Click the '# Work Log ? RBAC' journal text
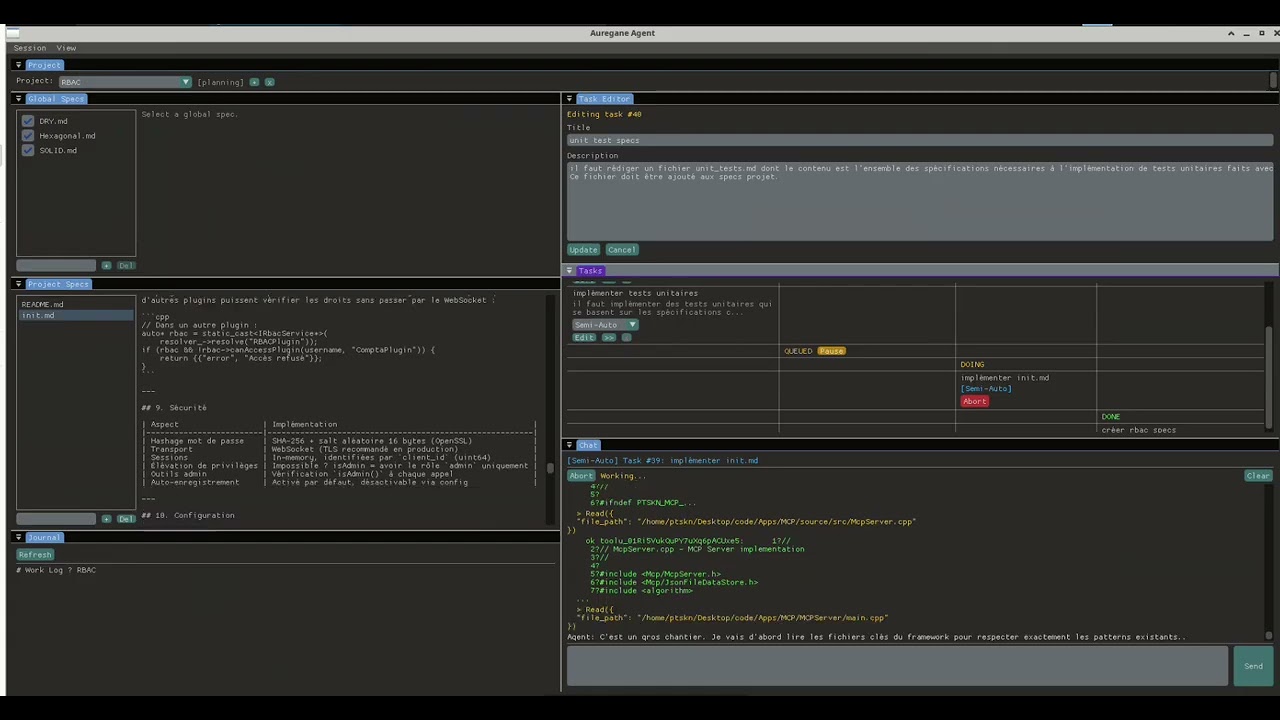This screenshot has width=1280, height=720. [56, 570]
